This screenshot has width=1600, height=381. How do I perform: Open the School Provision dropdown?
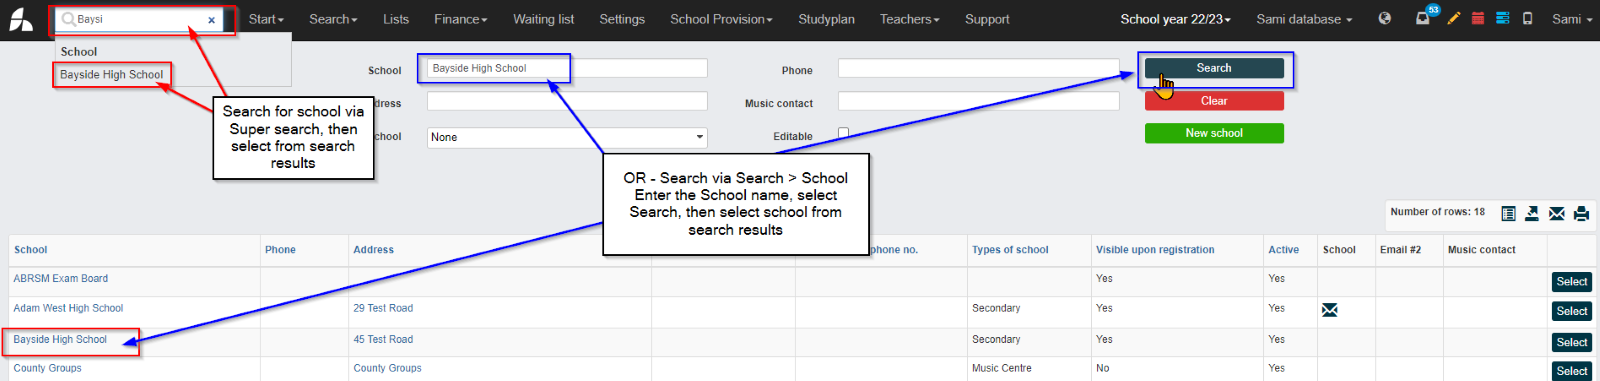[x=721, y=19]
